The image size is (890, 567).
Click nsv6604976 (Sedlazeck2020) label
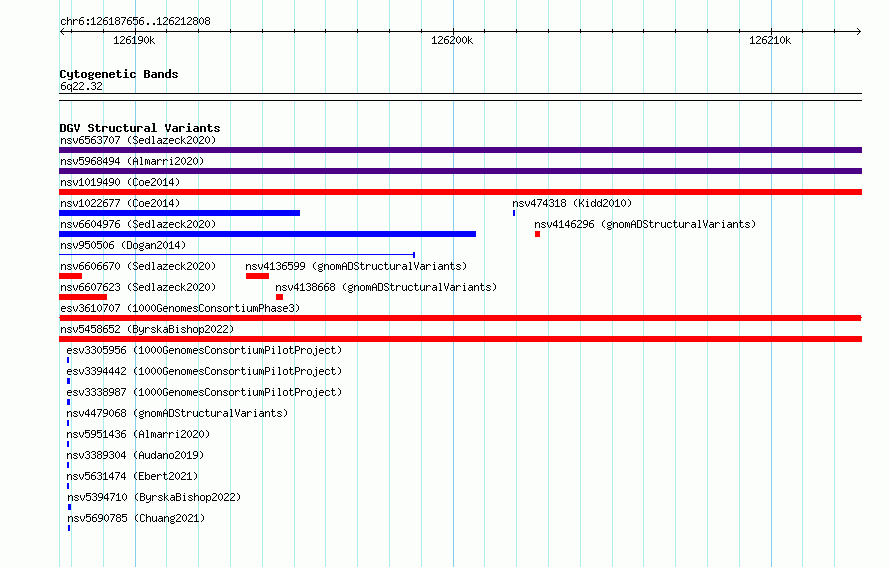(138, 224)
